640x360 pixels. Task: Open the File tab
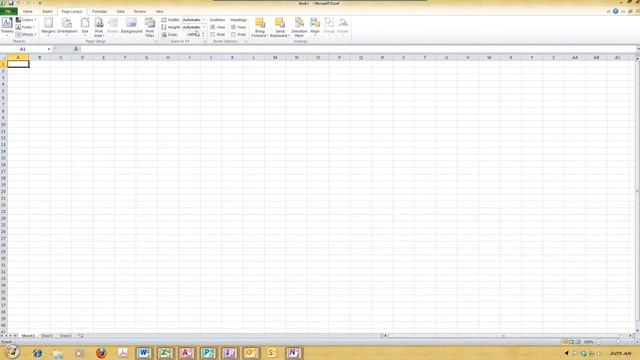(8, 11)
